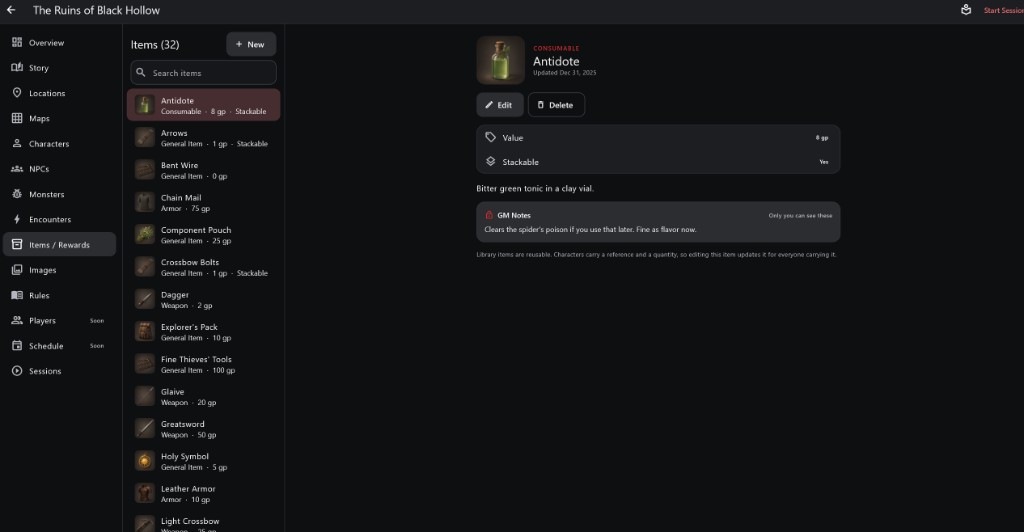
Task: Open the Dagger weapon item
Action: pos(203,300)
